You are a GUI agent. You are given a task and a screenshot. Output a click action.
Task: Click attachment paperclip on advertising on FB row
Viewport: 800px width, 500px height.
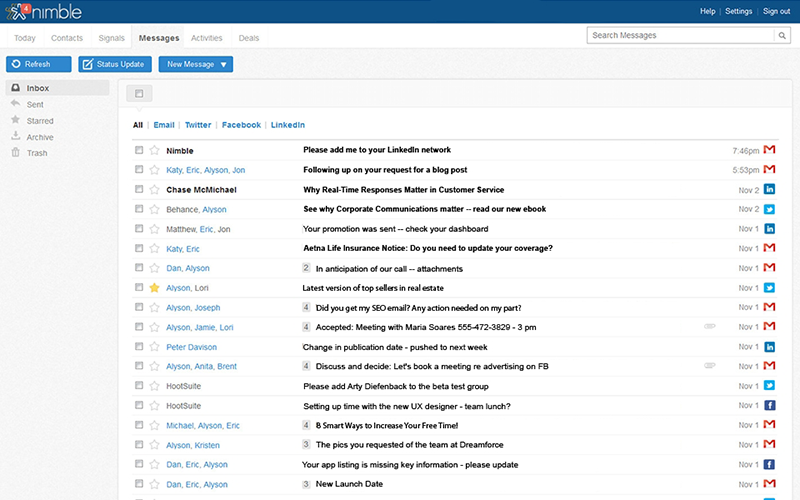coord(709,366)
